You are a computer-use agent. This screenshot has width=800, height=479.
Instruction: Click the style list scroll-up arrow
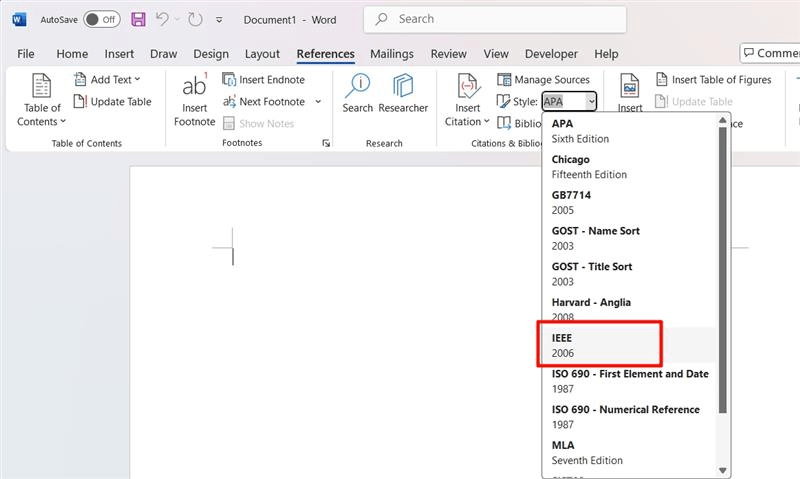coord(722,120)
